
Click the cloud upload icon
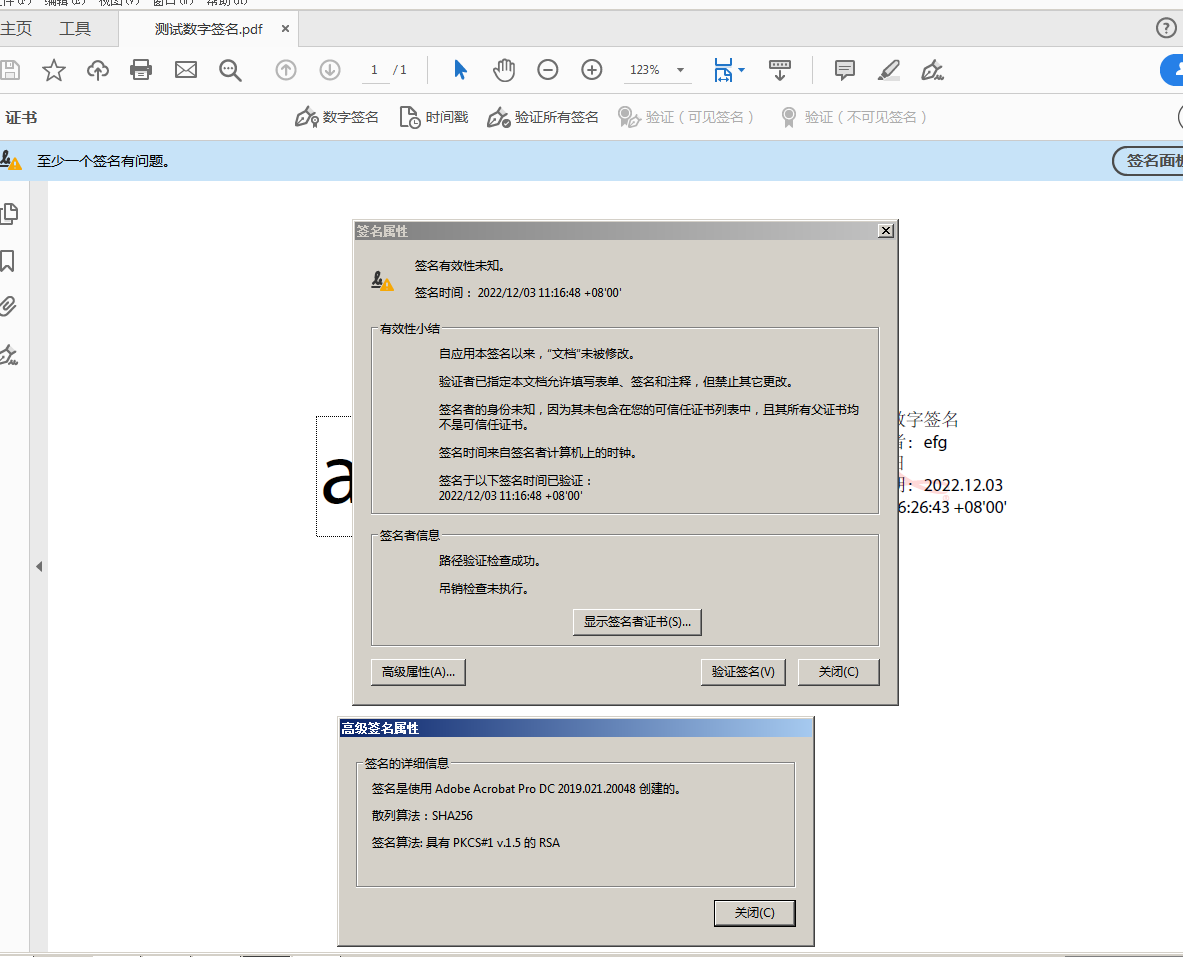98,70
